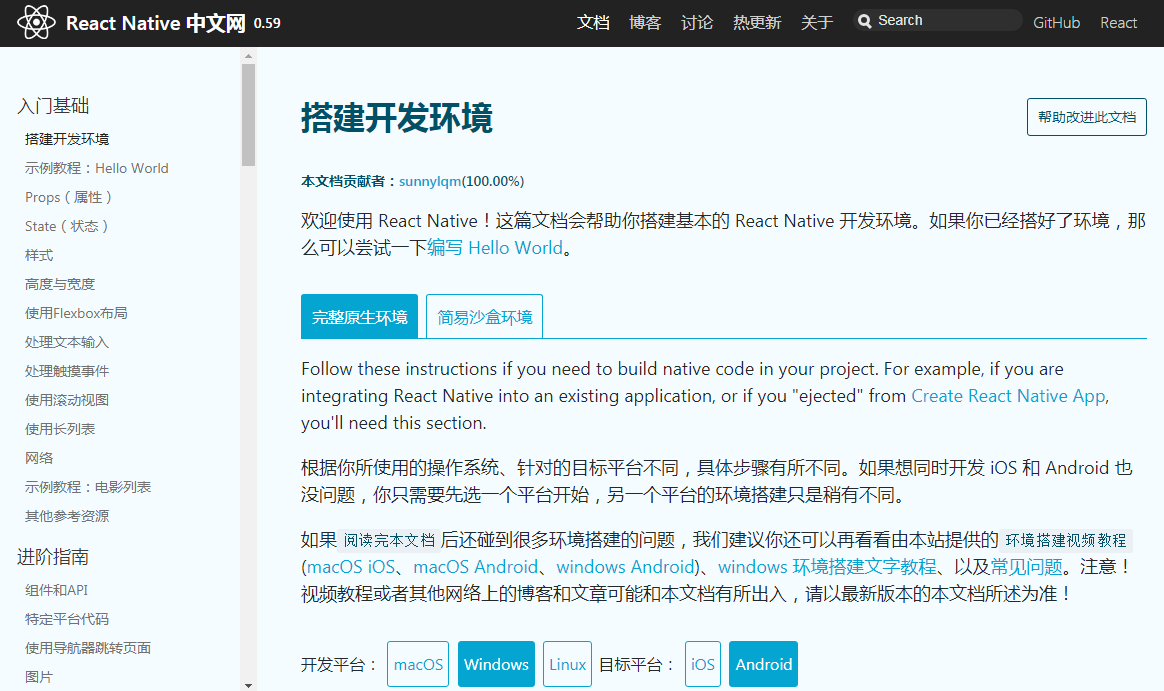Open sidebar item 使用长列表
This screenshot has width=1164, height=691.
[x=59, y=429]
